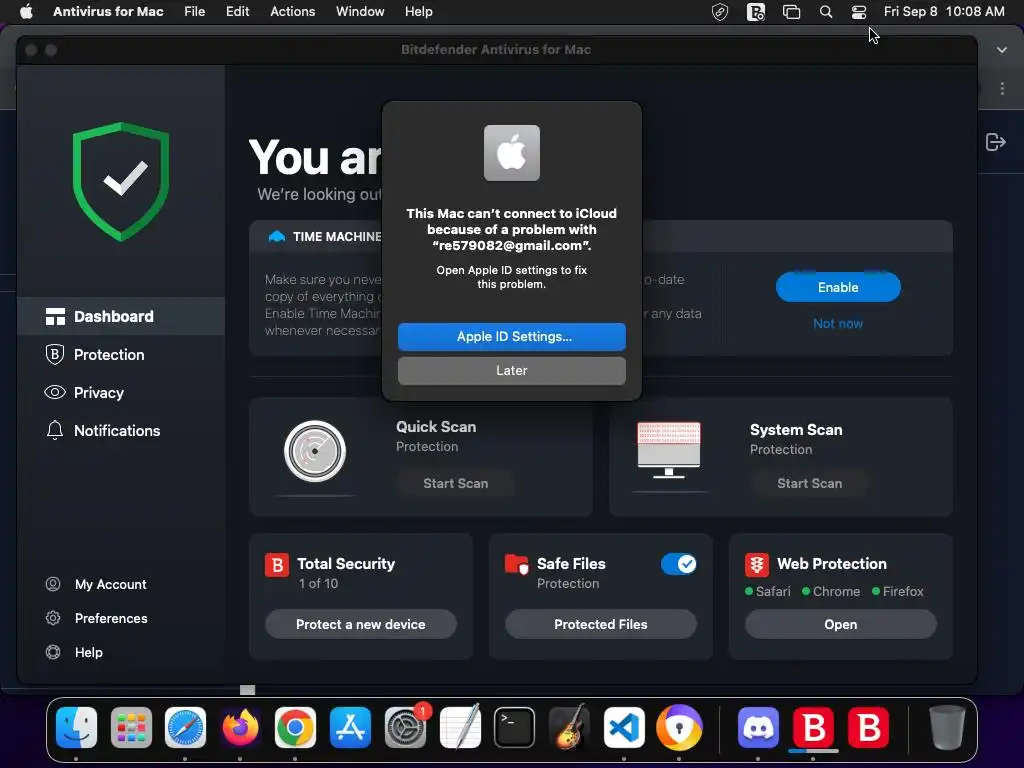Open the three-dot menu in the background window

point(1002,88)
